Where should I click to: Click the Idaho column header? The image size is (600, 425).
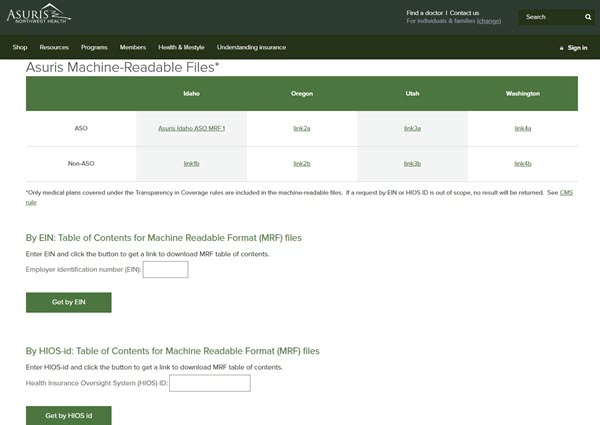[191, 94]
